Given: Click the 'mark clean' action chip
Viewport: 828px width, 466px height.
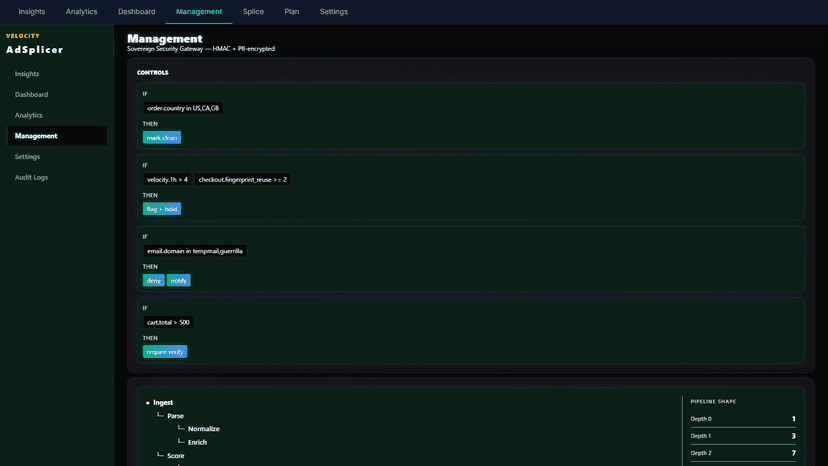Looking at the screenshot, I should point(162,137).
